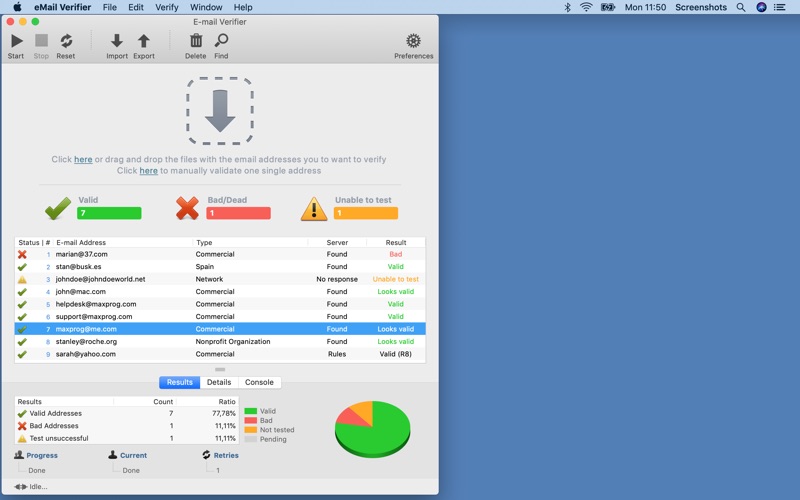Open the eMail Verifier application menu
The image size is (800, 500).
62,7
